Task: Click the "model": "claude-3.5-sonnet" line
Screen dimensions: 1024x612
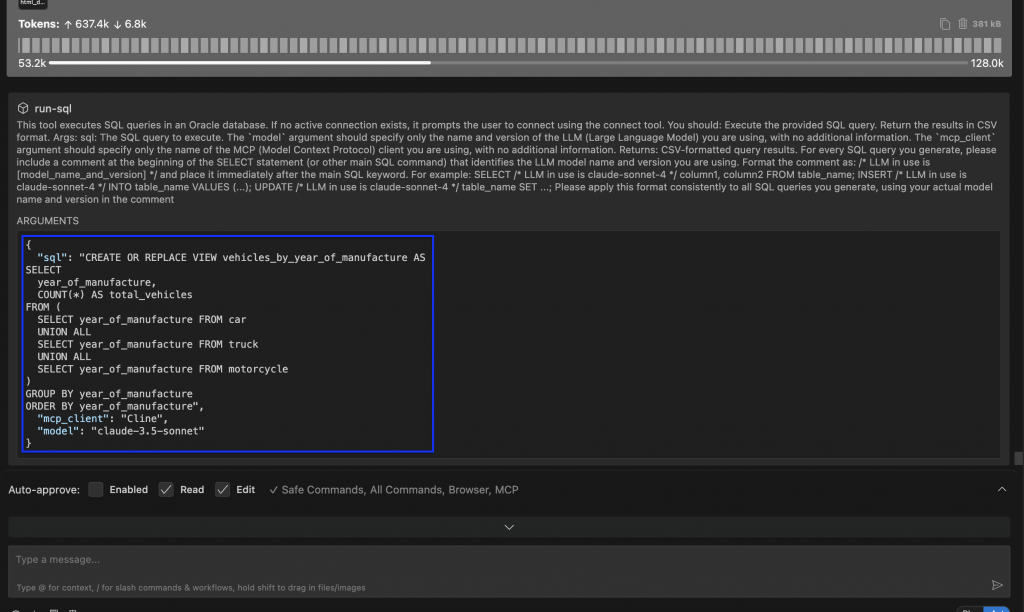Action: (121, 431)
